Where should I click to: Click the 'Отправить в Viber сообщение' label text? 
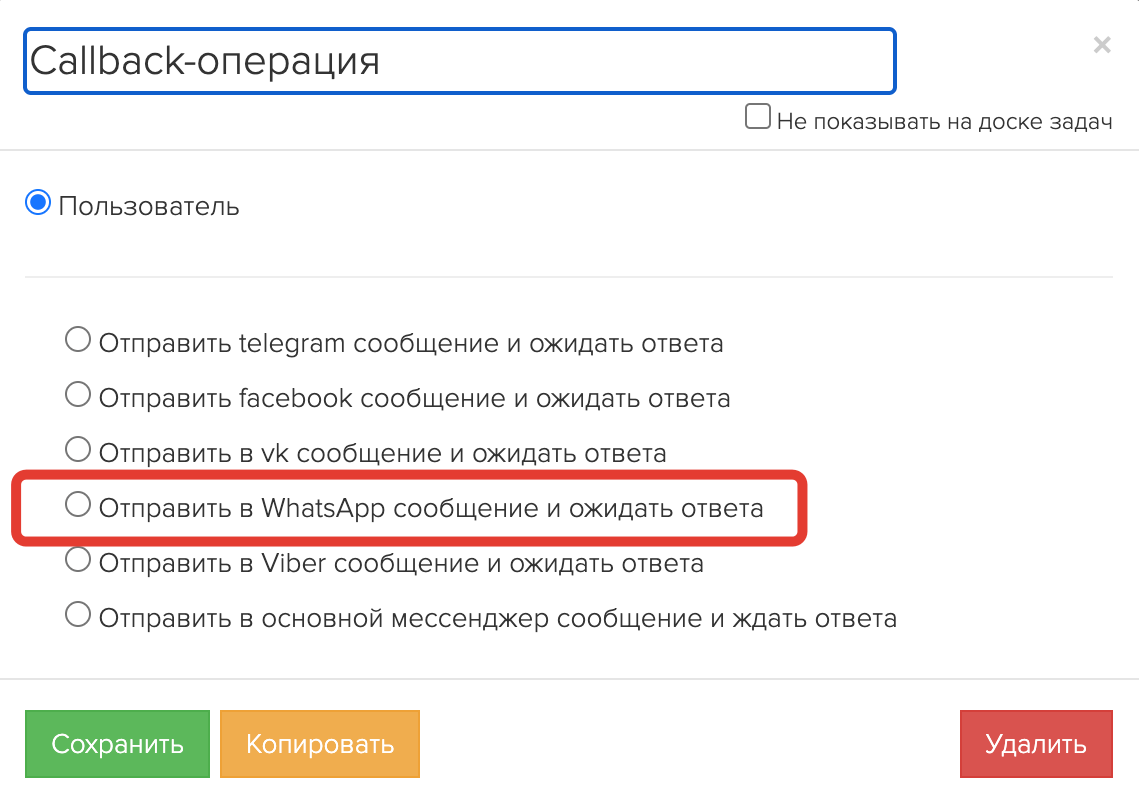tap(400, 564)
